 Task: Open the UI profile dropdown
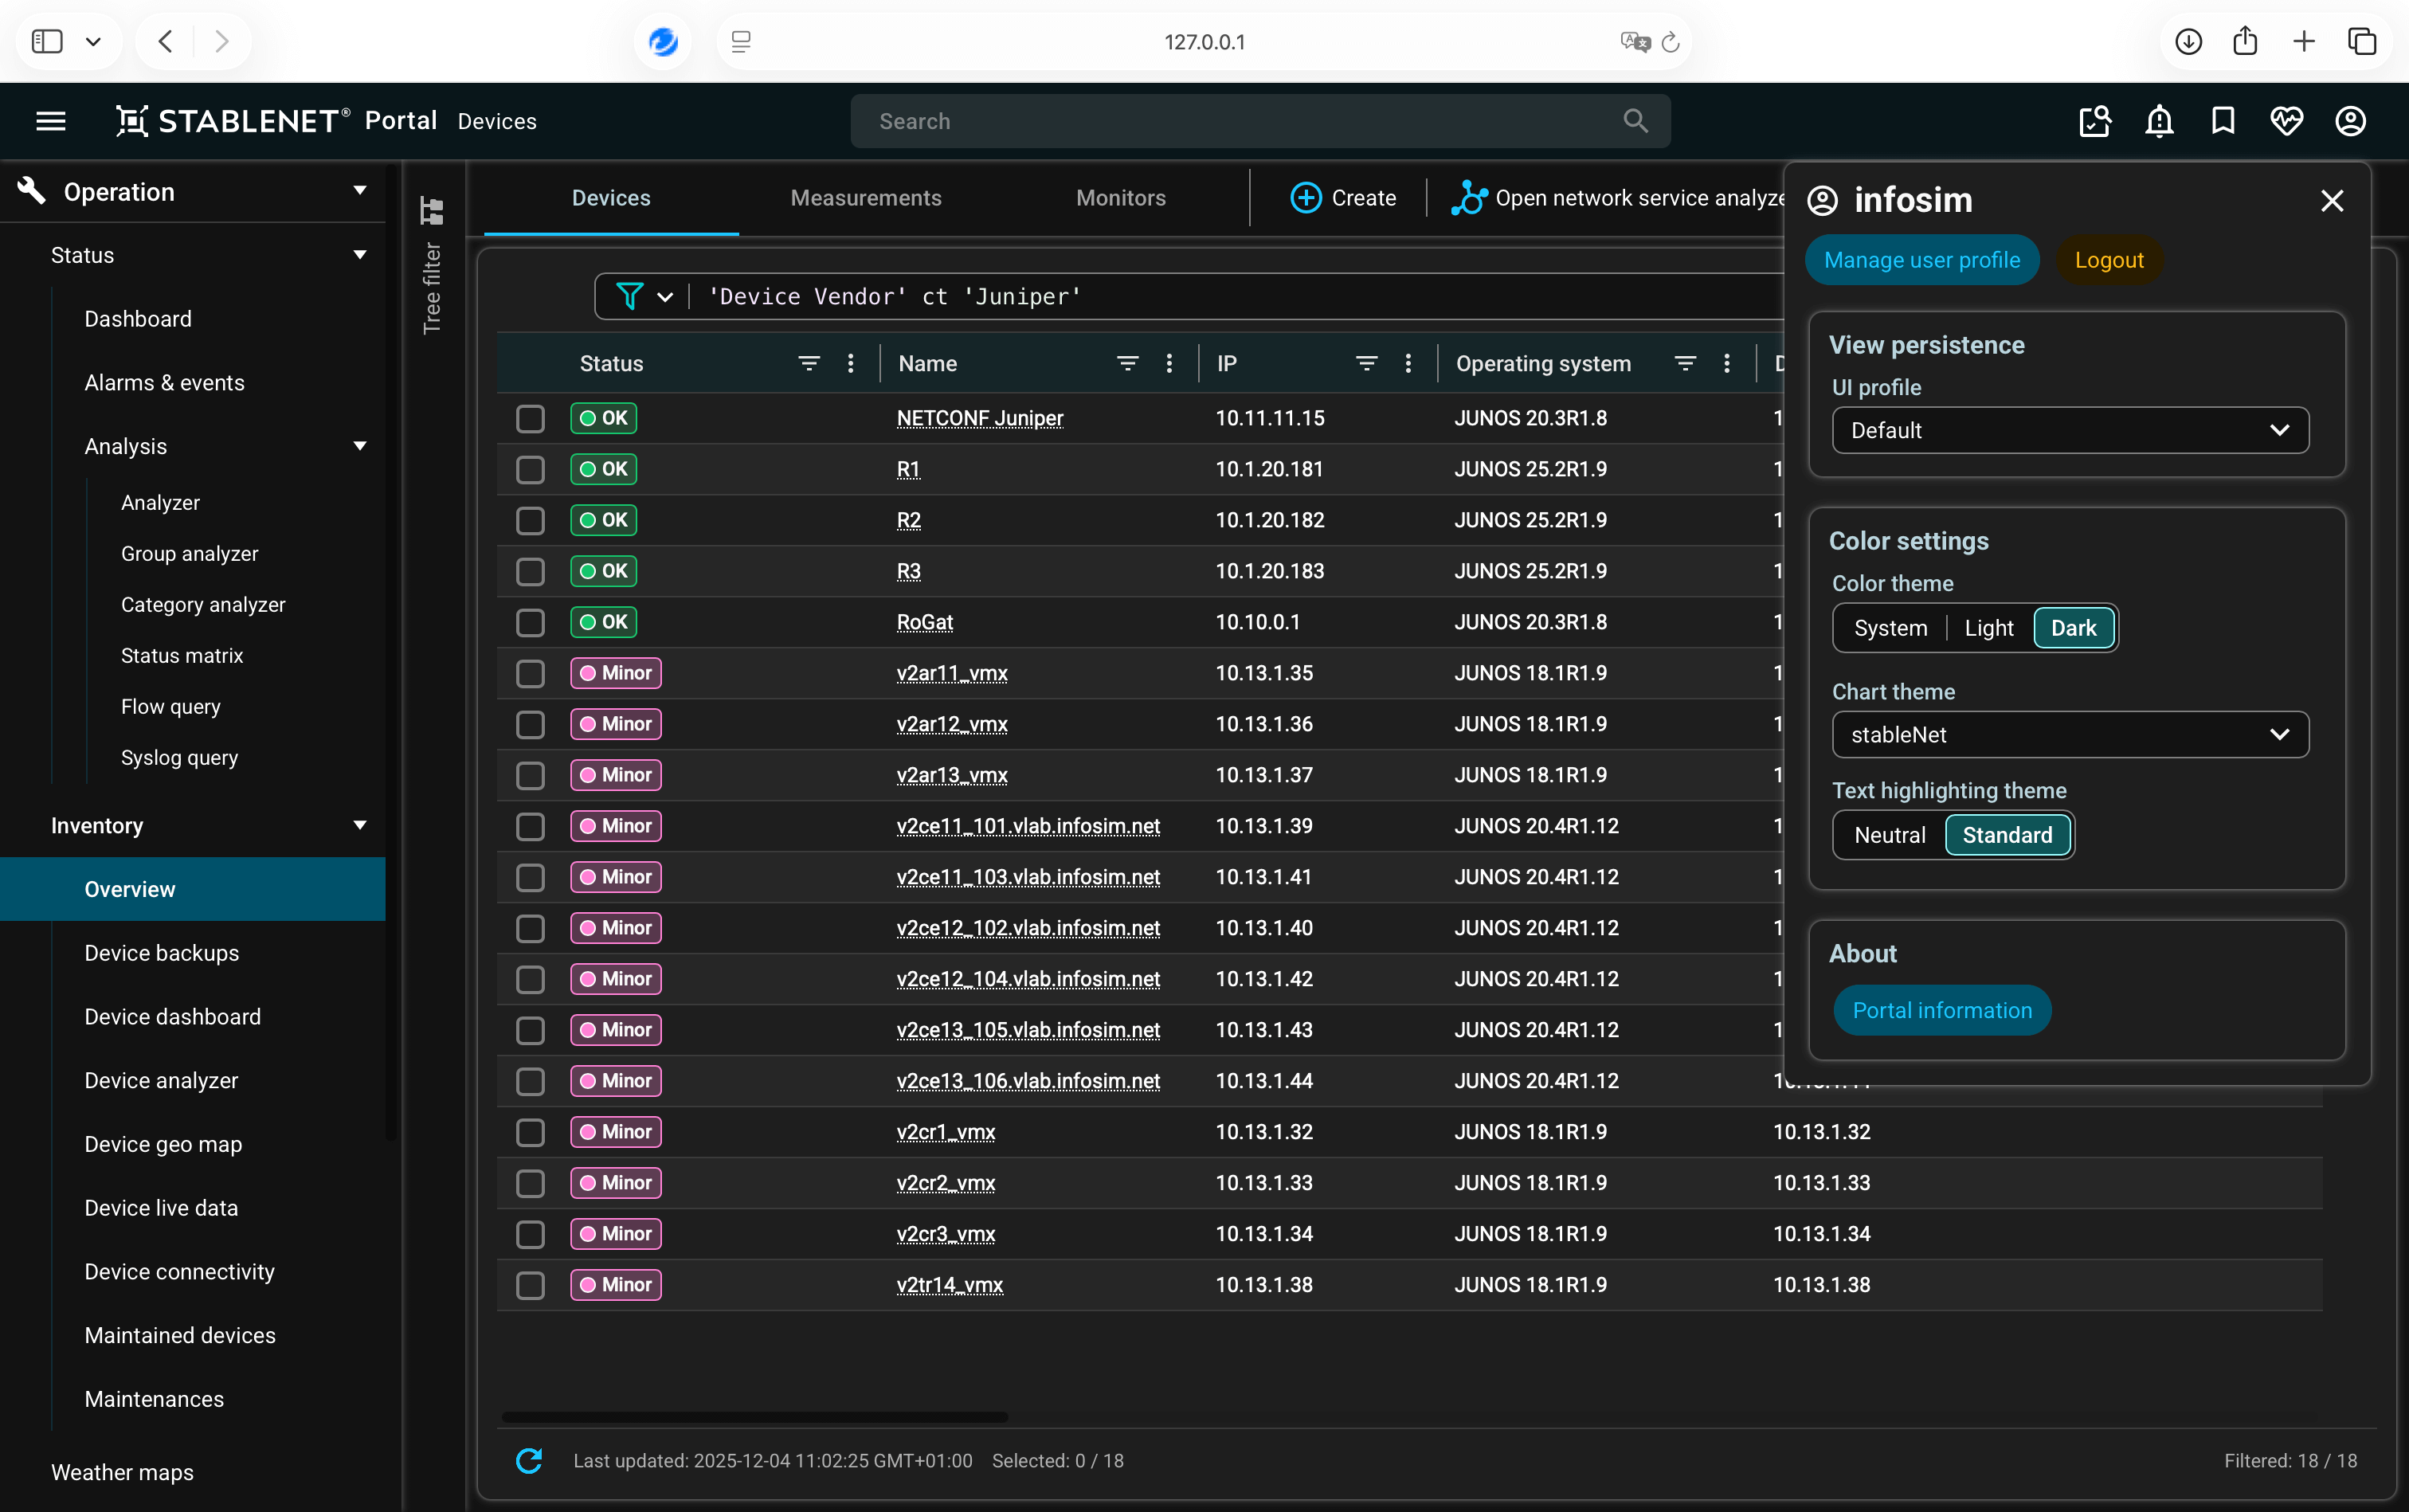(2069, 430)
